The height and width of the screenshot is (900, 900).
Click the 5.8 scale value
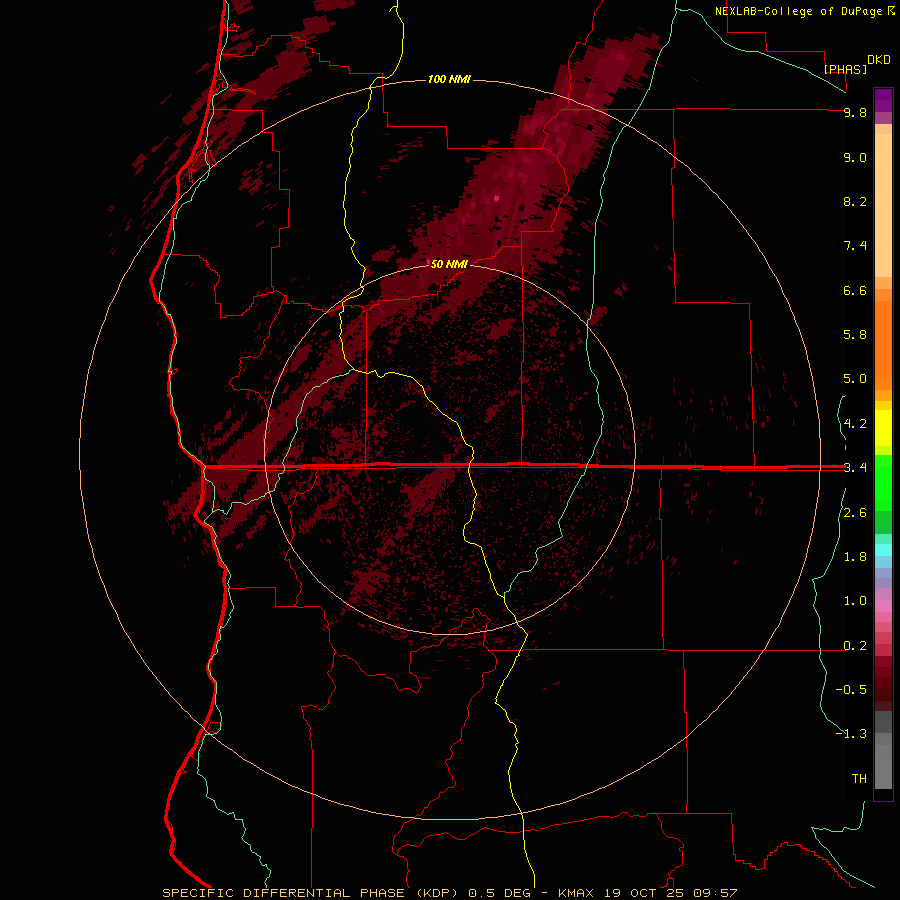[855, 335]
